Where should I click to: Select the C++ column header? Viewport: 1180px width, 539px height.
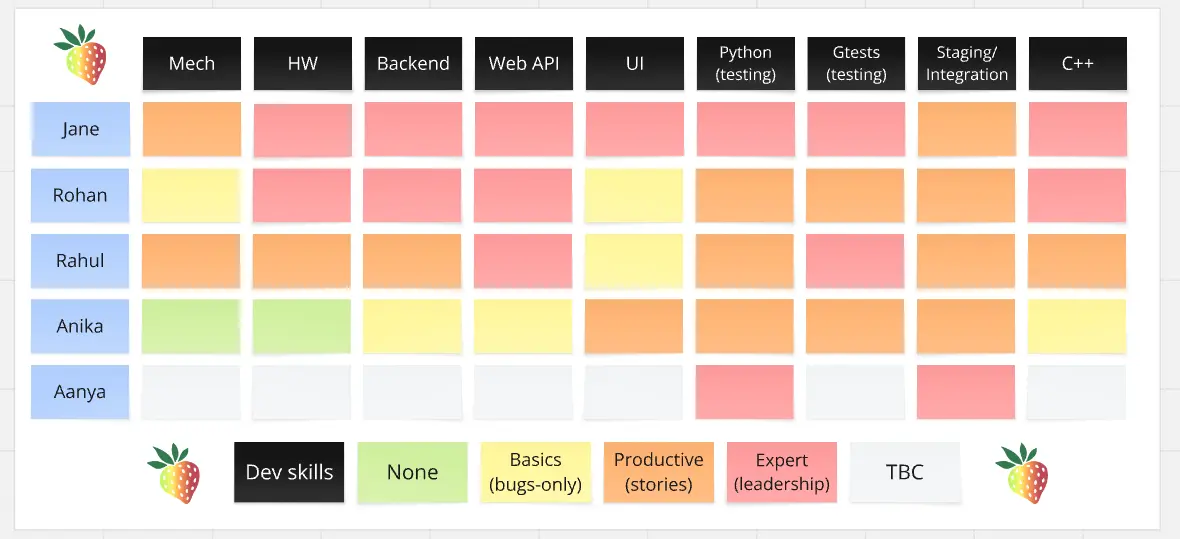1077,63
